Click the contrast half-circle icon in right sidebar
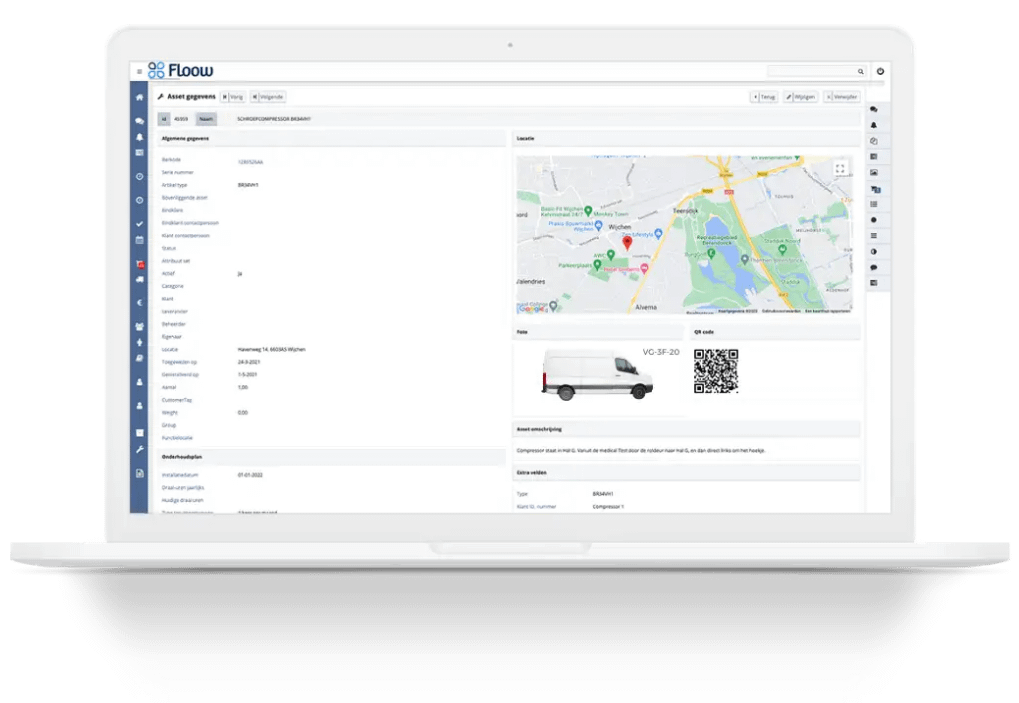This screenshot has width=1019, height=703. point(874,251)
